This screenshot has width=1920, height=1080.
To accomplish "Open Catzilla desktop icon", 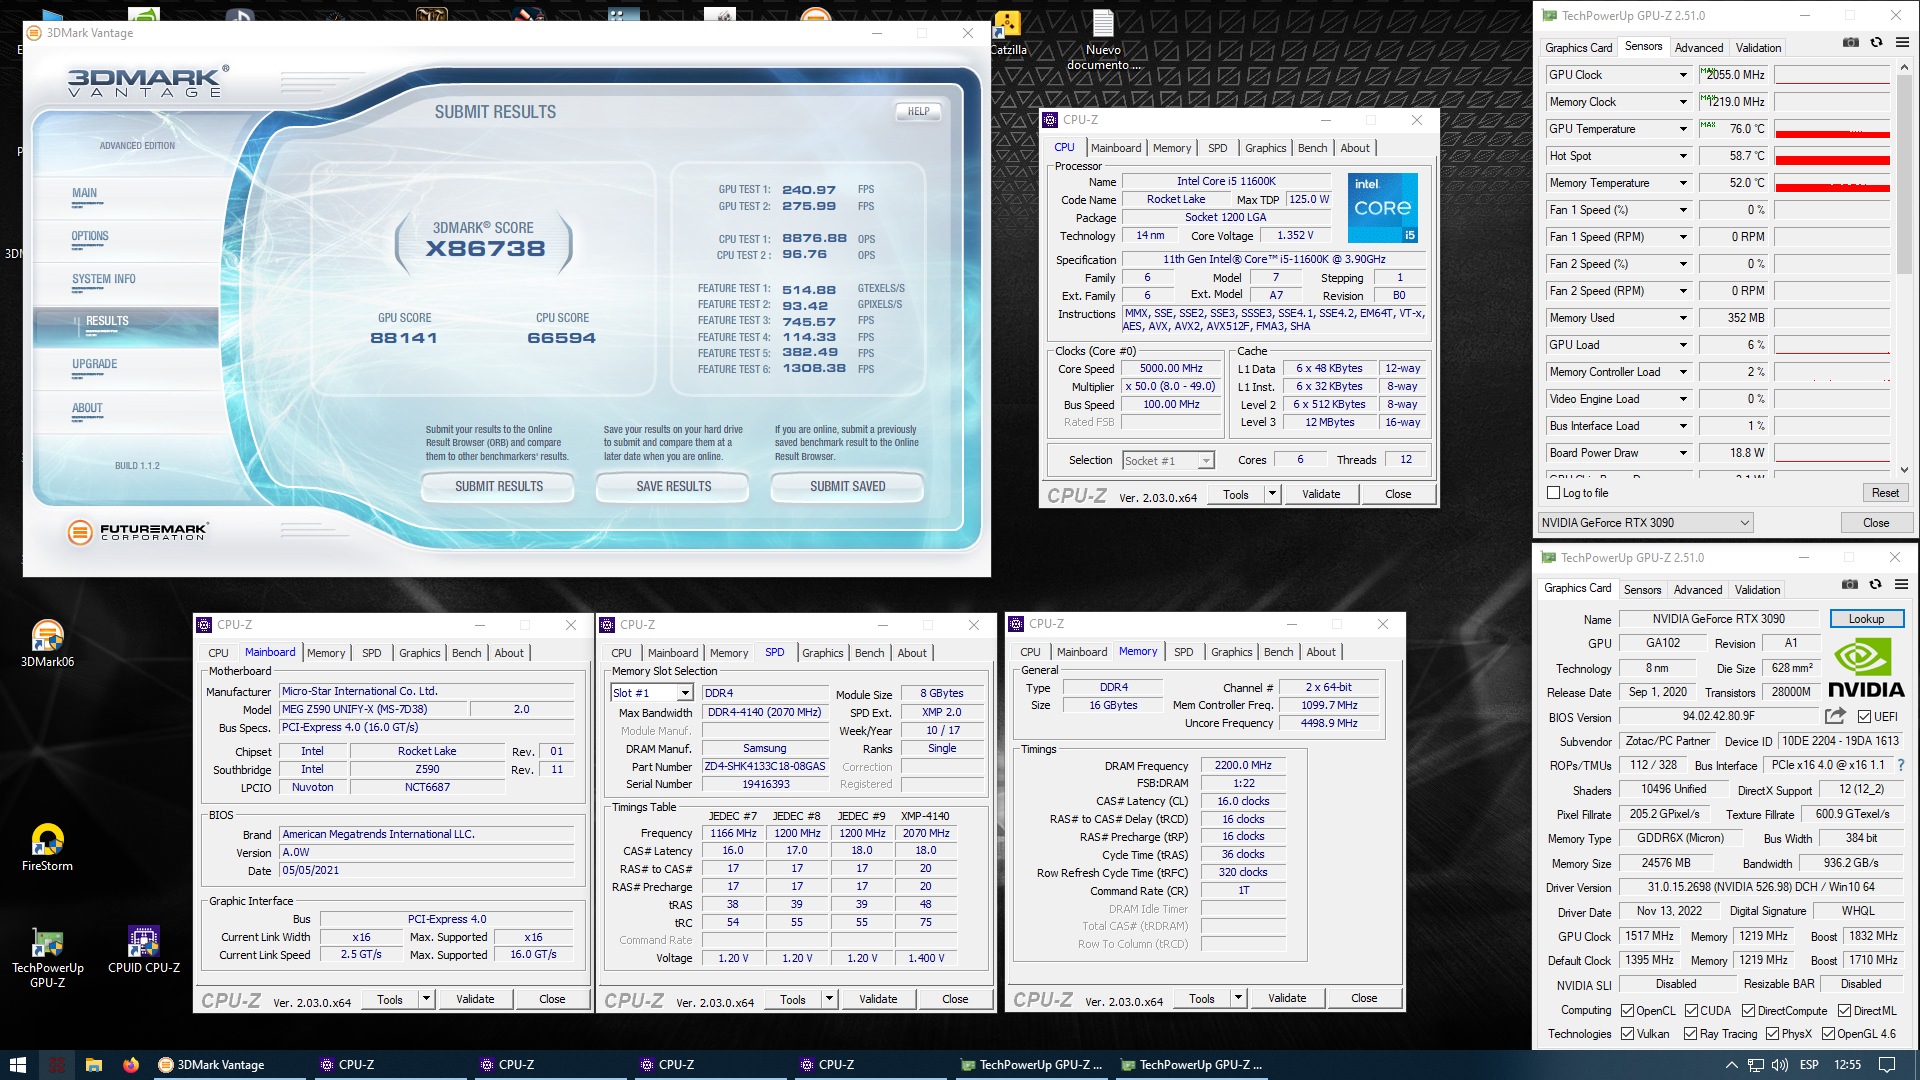I will tap(1007, 32).
